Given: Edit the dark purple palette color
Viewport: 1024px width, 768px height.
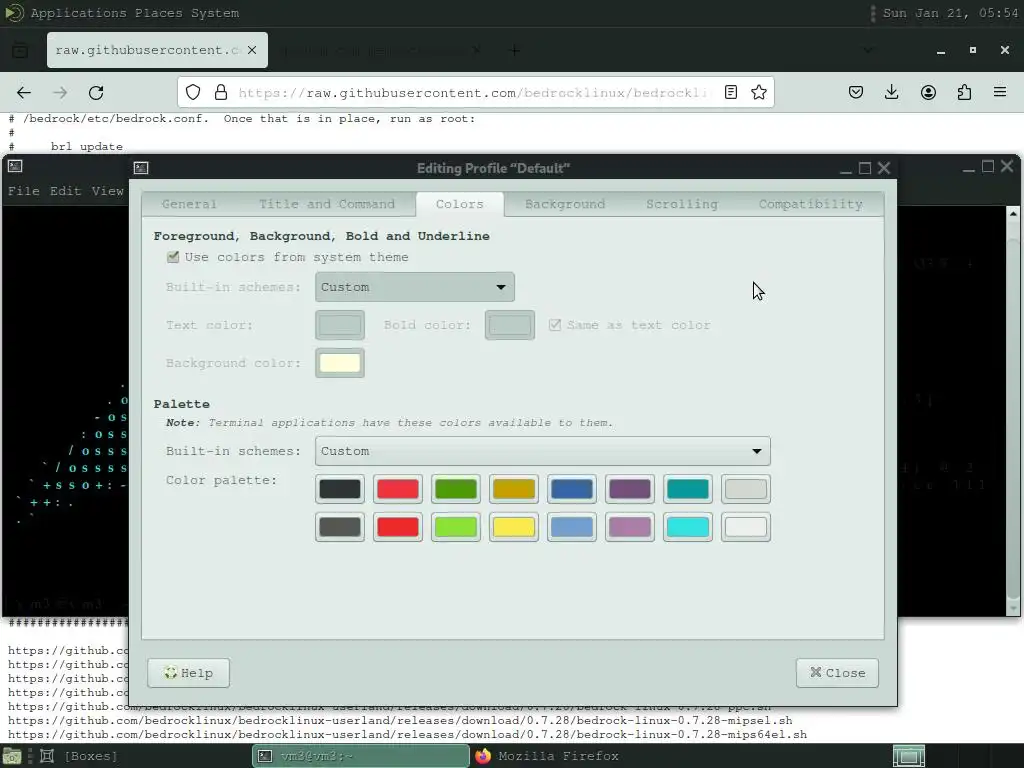Looking at the screenshot, I should 630,489.
